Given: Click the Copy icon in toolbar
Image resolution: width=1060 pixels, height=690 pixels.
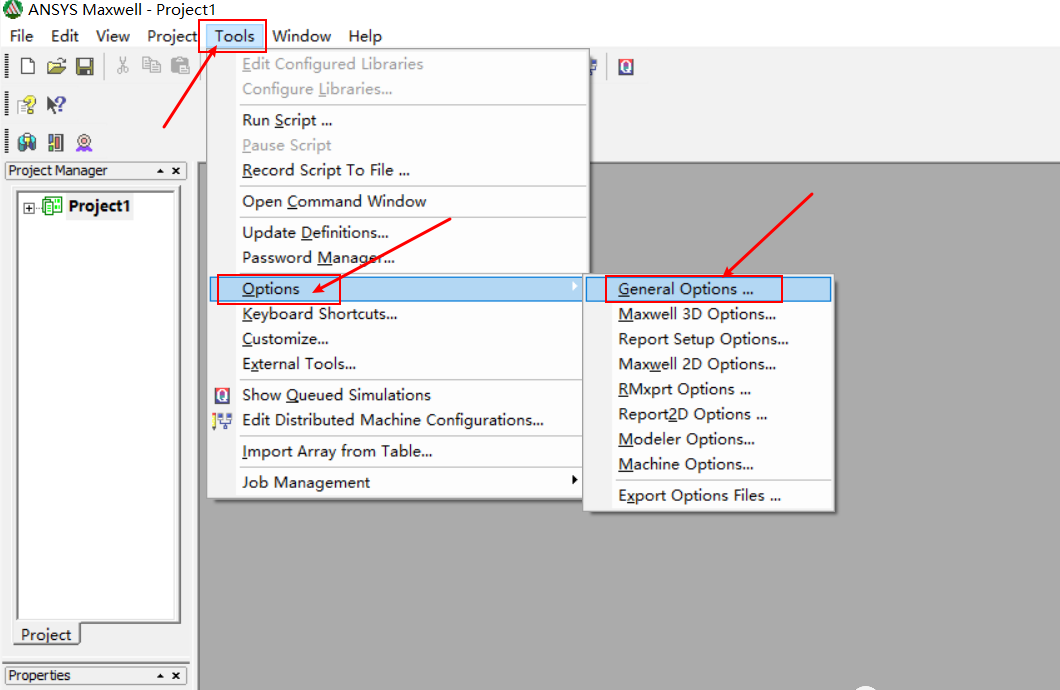Looking at the screenshot, I should pos(151,65).
